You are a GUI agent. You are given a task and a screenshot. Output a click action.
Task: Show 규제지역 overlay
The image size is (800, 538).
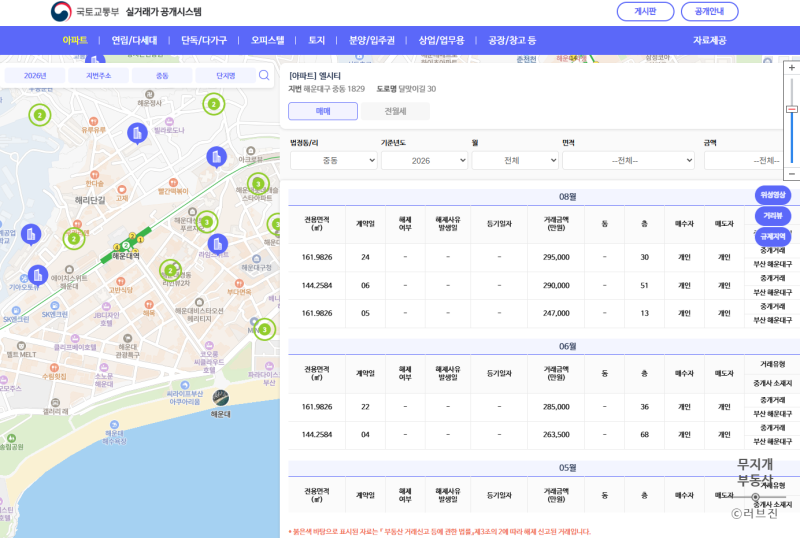click(773, 237)
